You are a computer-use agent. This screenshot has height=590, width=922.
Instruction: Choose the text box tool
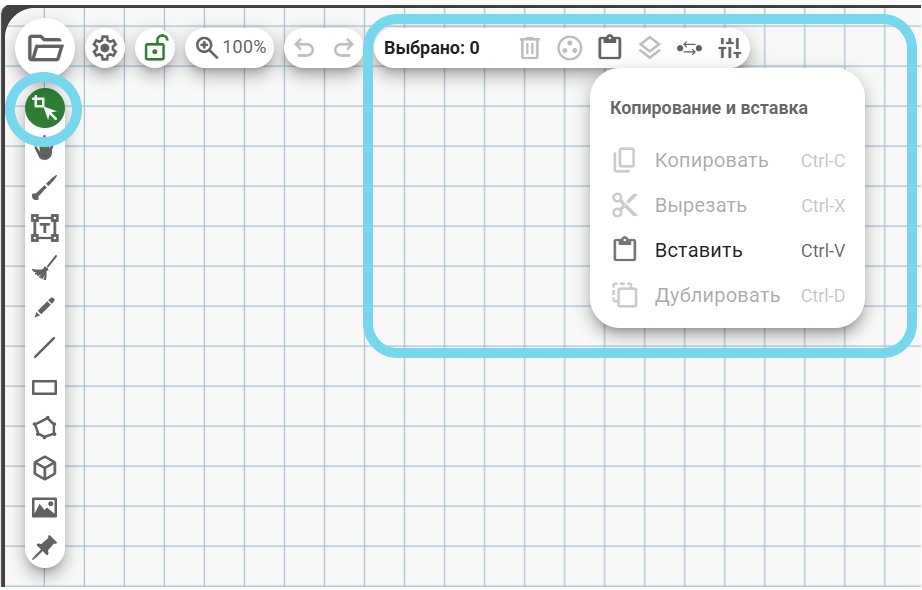(x=44, y=228)
